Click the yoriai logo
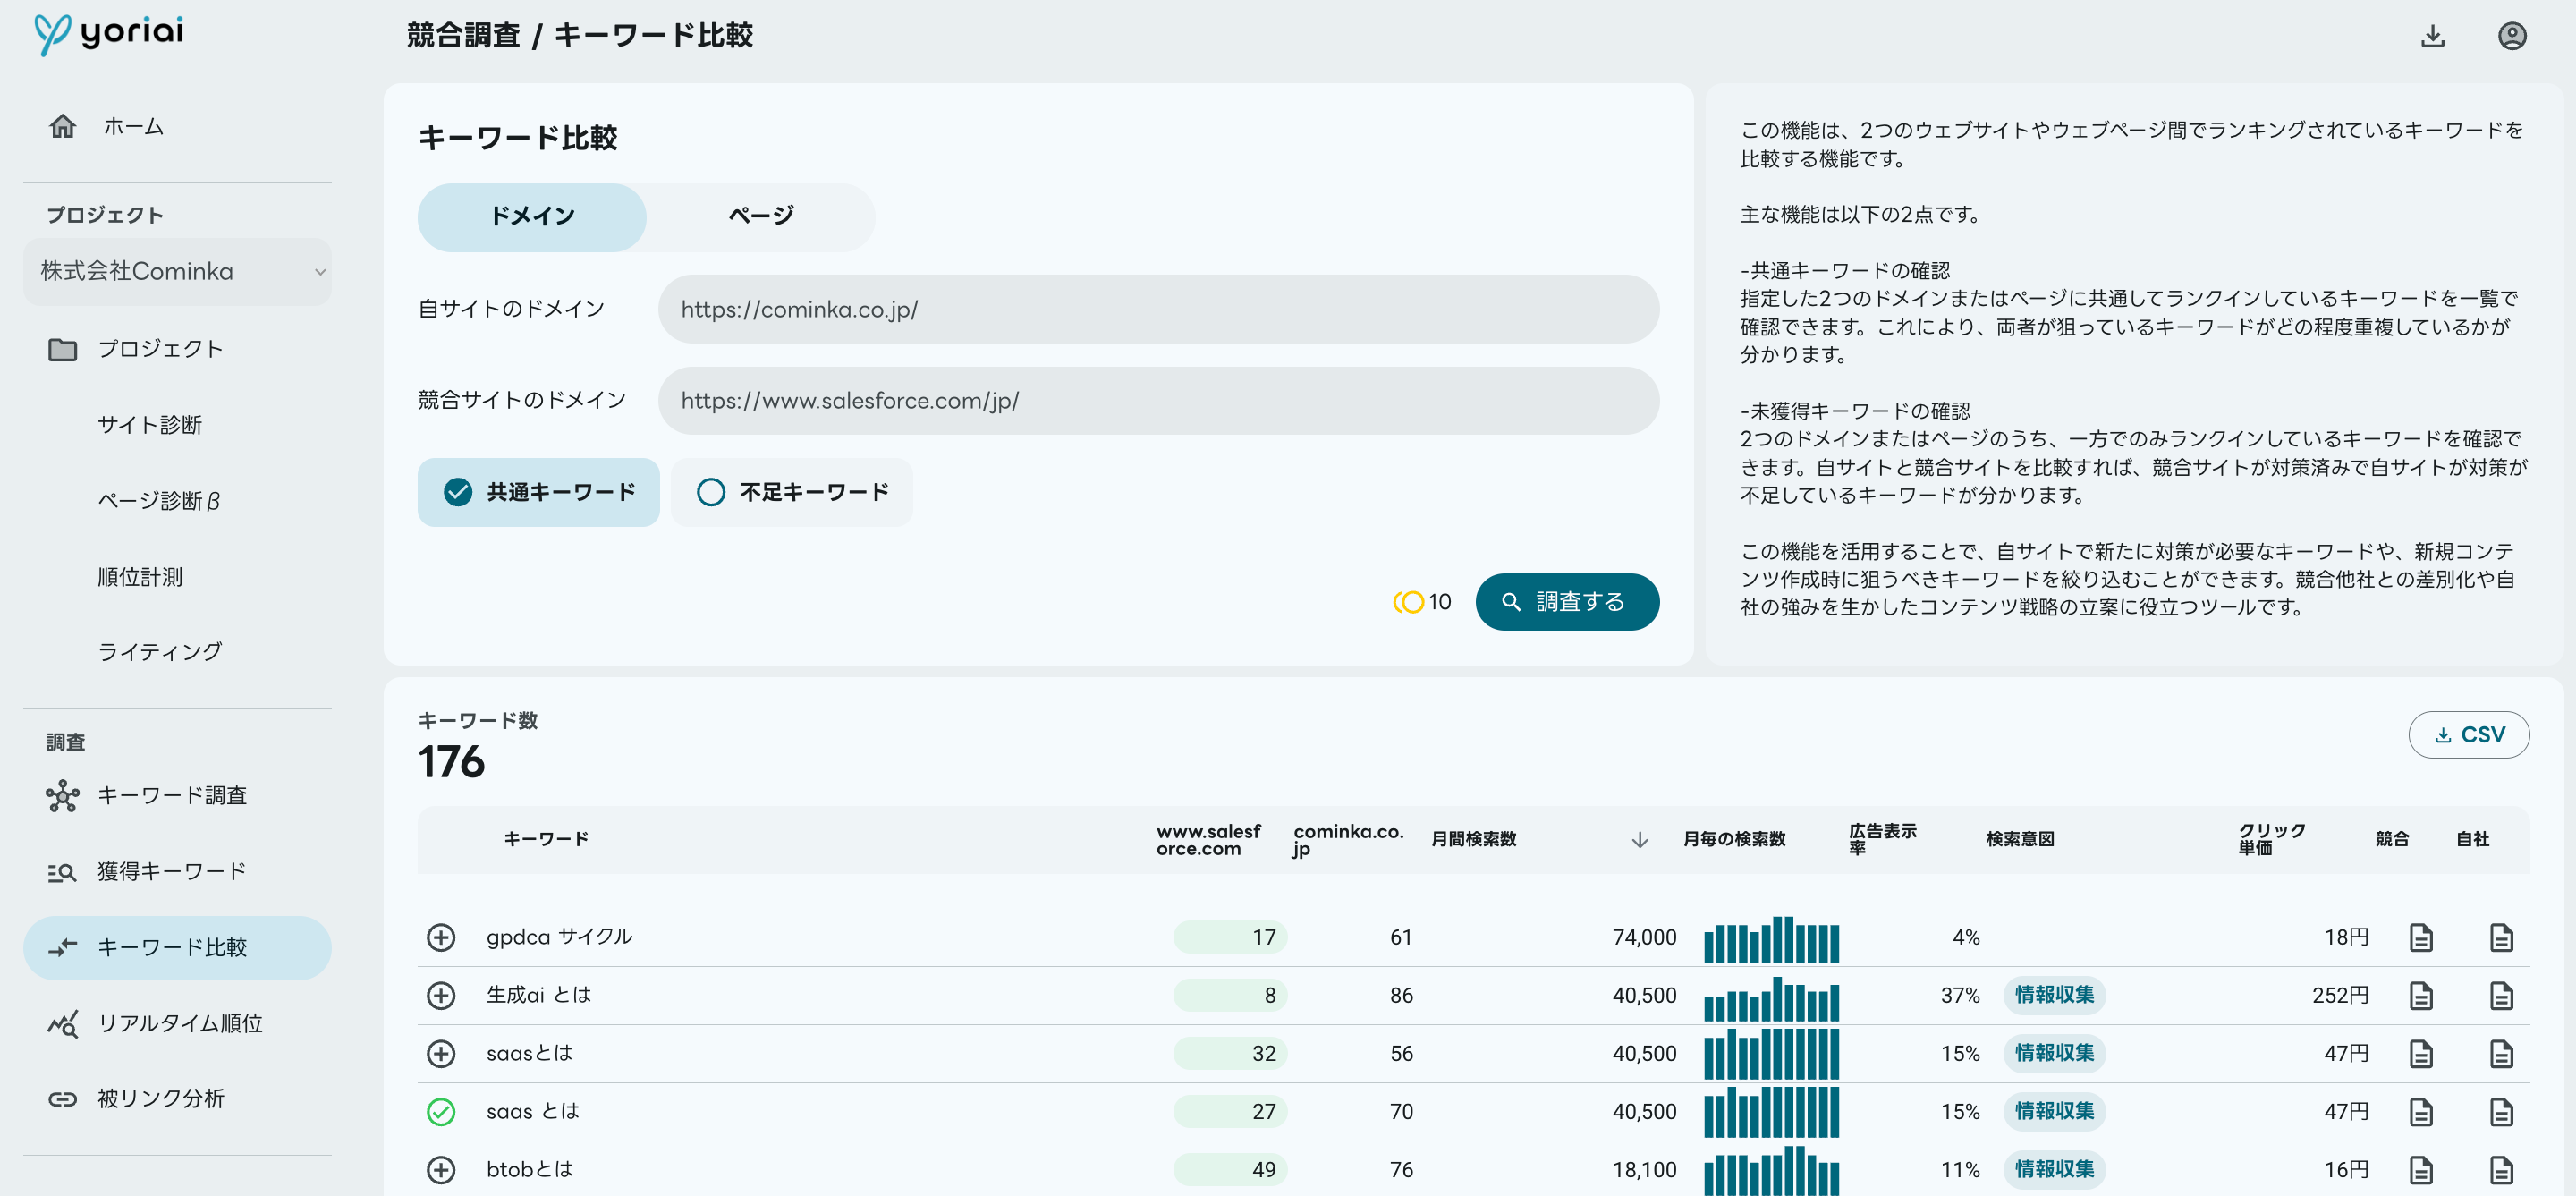 click(109, 33)
